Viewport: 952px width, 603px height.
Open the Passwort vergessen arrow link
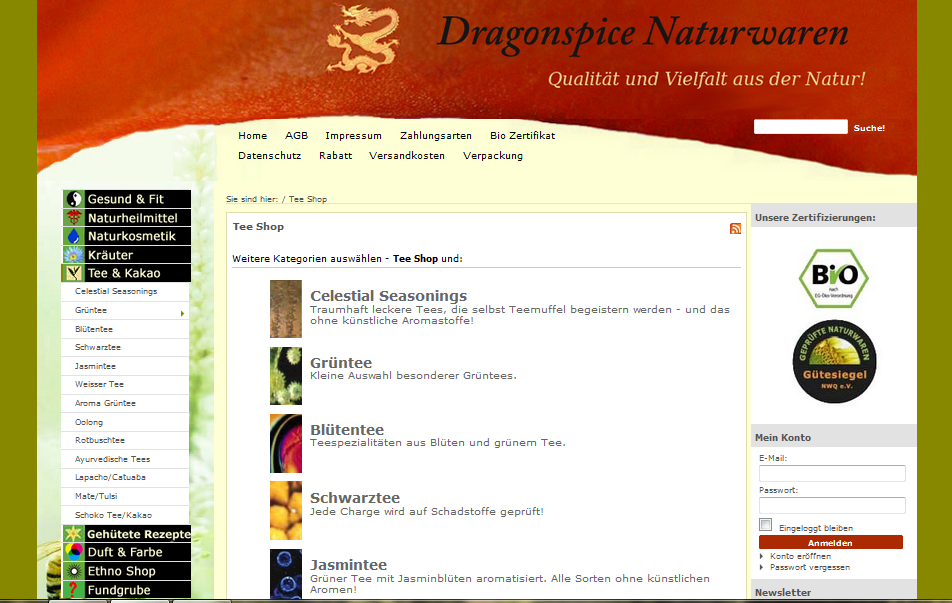pos(762,567)
